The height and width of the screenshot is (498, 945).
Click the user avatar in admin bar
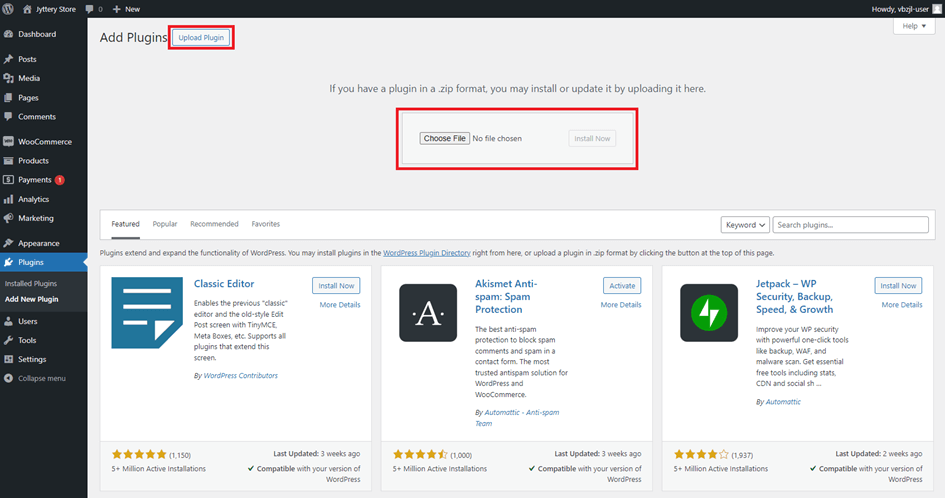click(x=937, y=9)
